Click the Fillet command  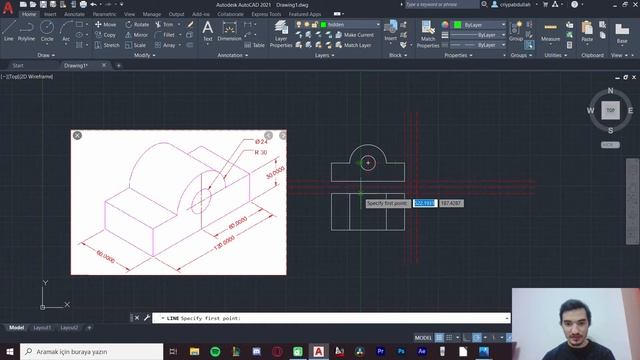pyautogui.click(x=165, y=35)
